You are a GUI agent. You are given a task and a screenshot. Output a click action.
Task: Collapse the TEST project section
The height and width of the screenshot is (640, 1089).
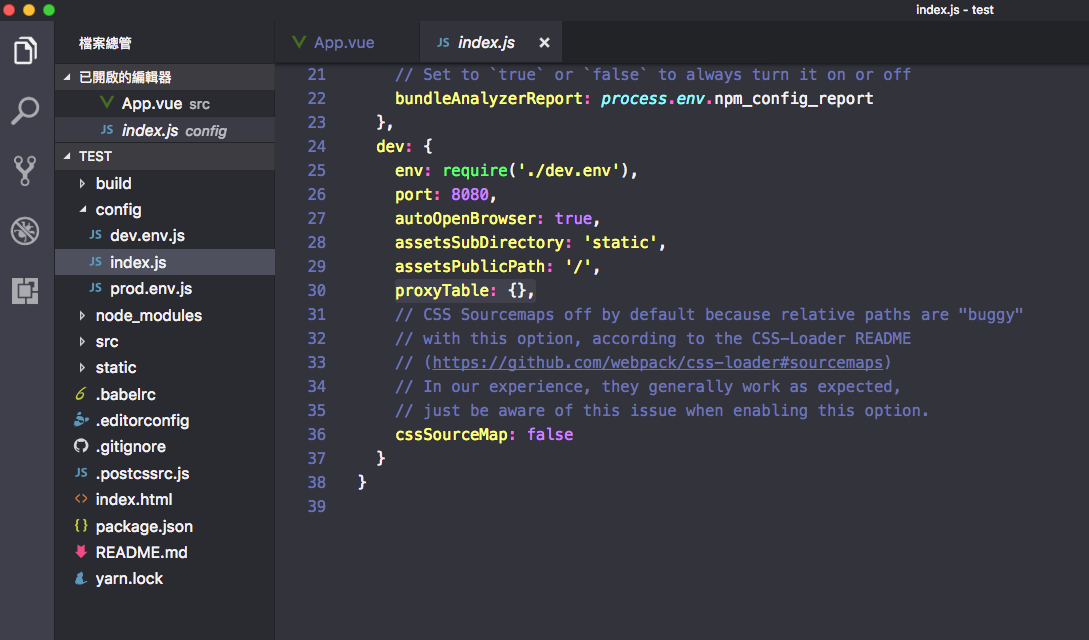[95, 156]
